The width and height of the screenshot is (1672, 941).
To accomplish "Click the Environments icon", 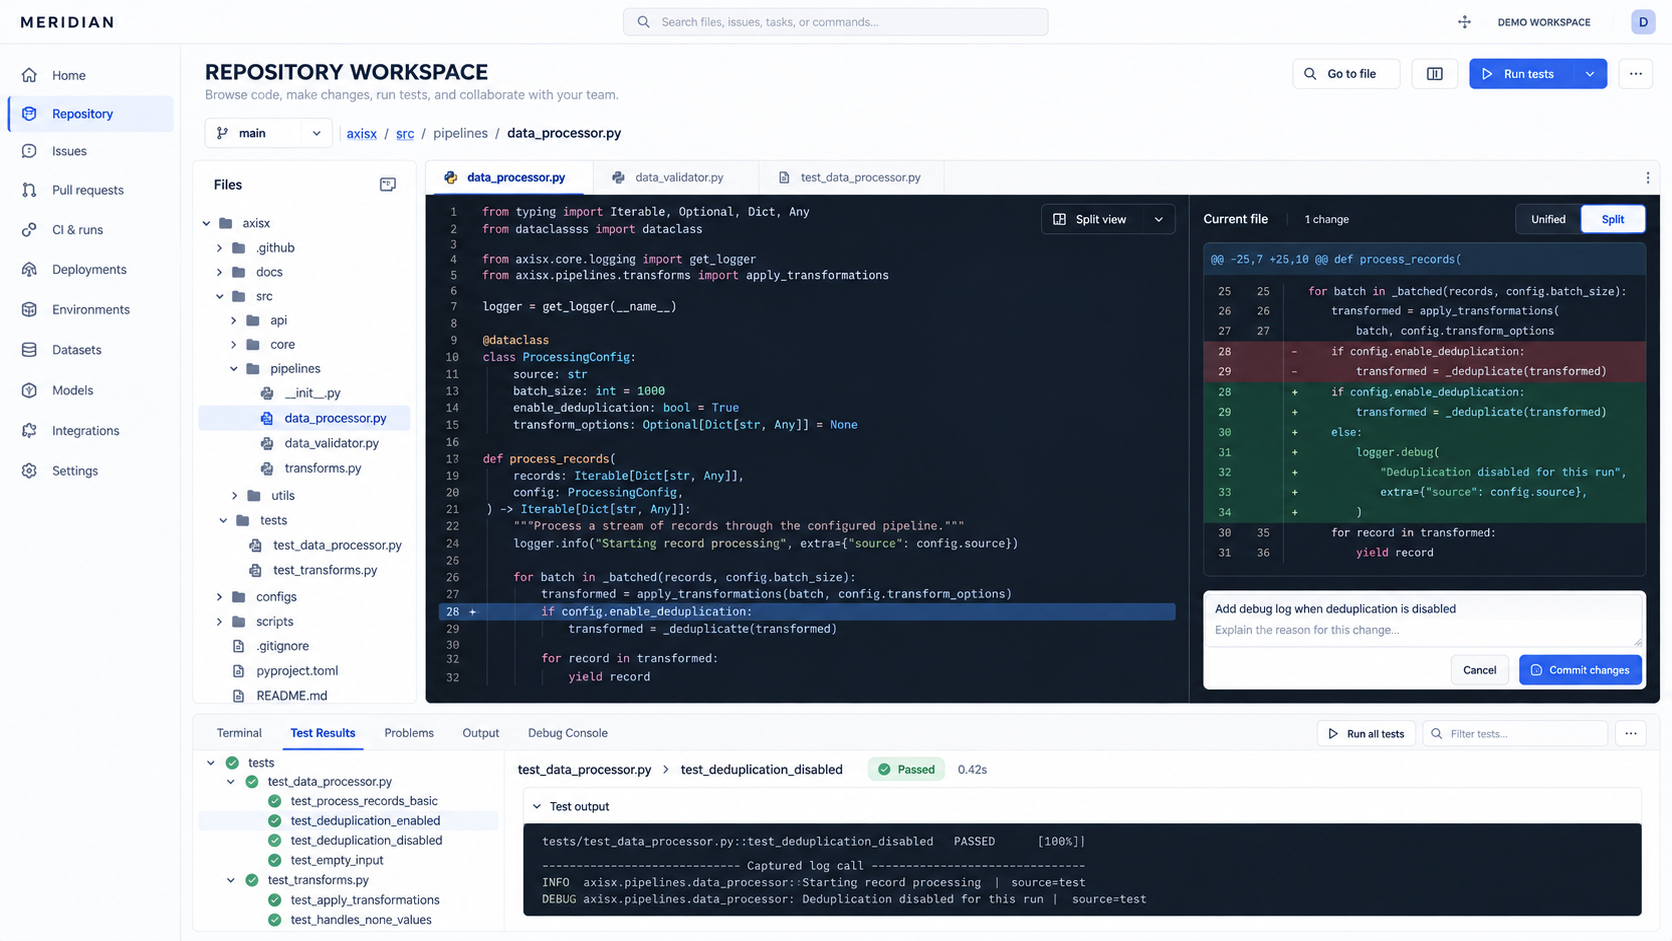I will tap(29, 310).
